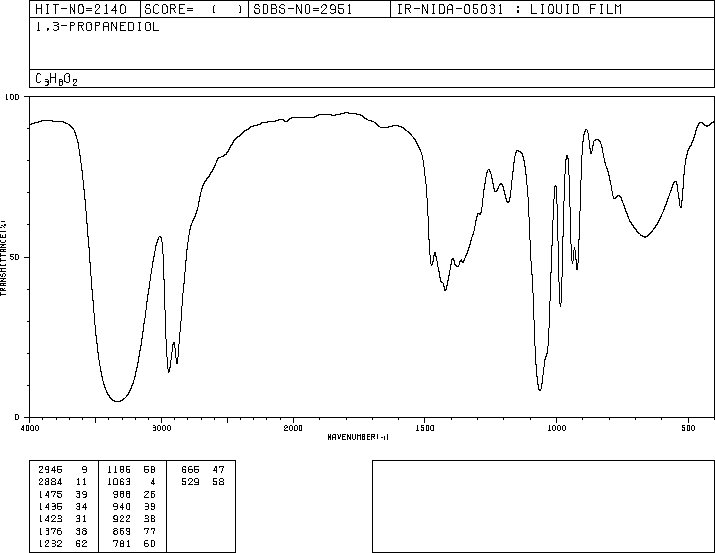Click the 2000 wavenumber axis label
Viewport: 715px width, 553px height.
(293, 428)
